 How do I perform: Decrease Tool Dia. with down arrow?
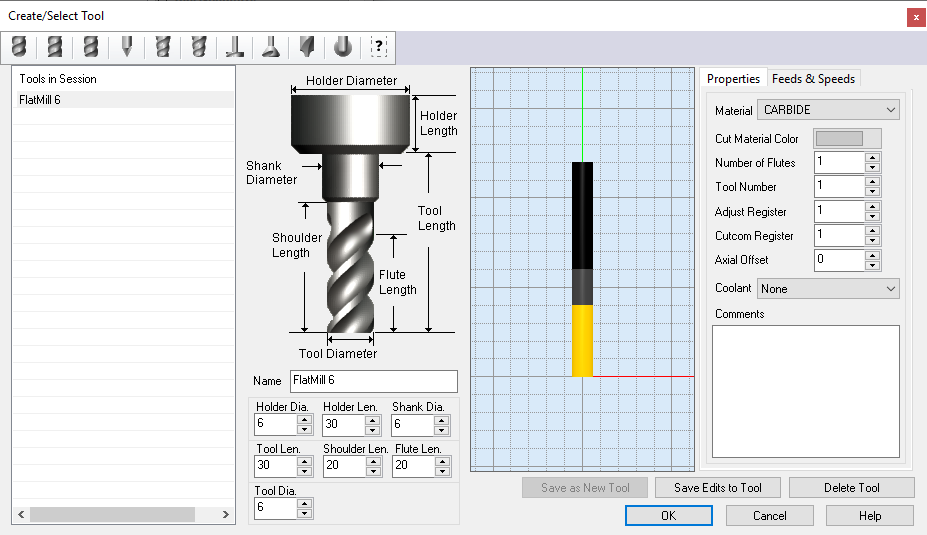(x=304, y=513)
